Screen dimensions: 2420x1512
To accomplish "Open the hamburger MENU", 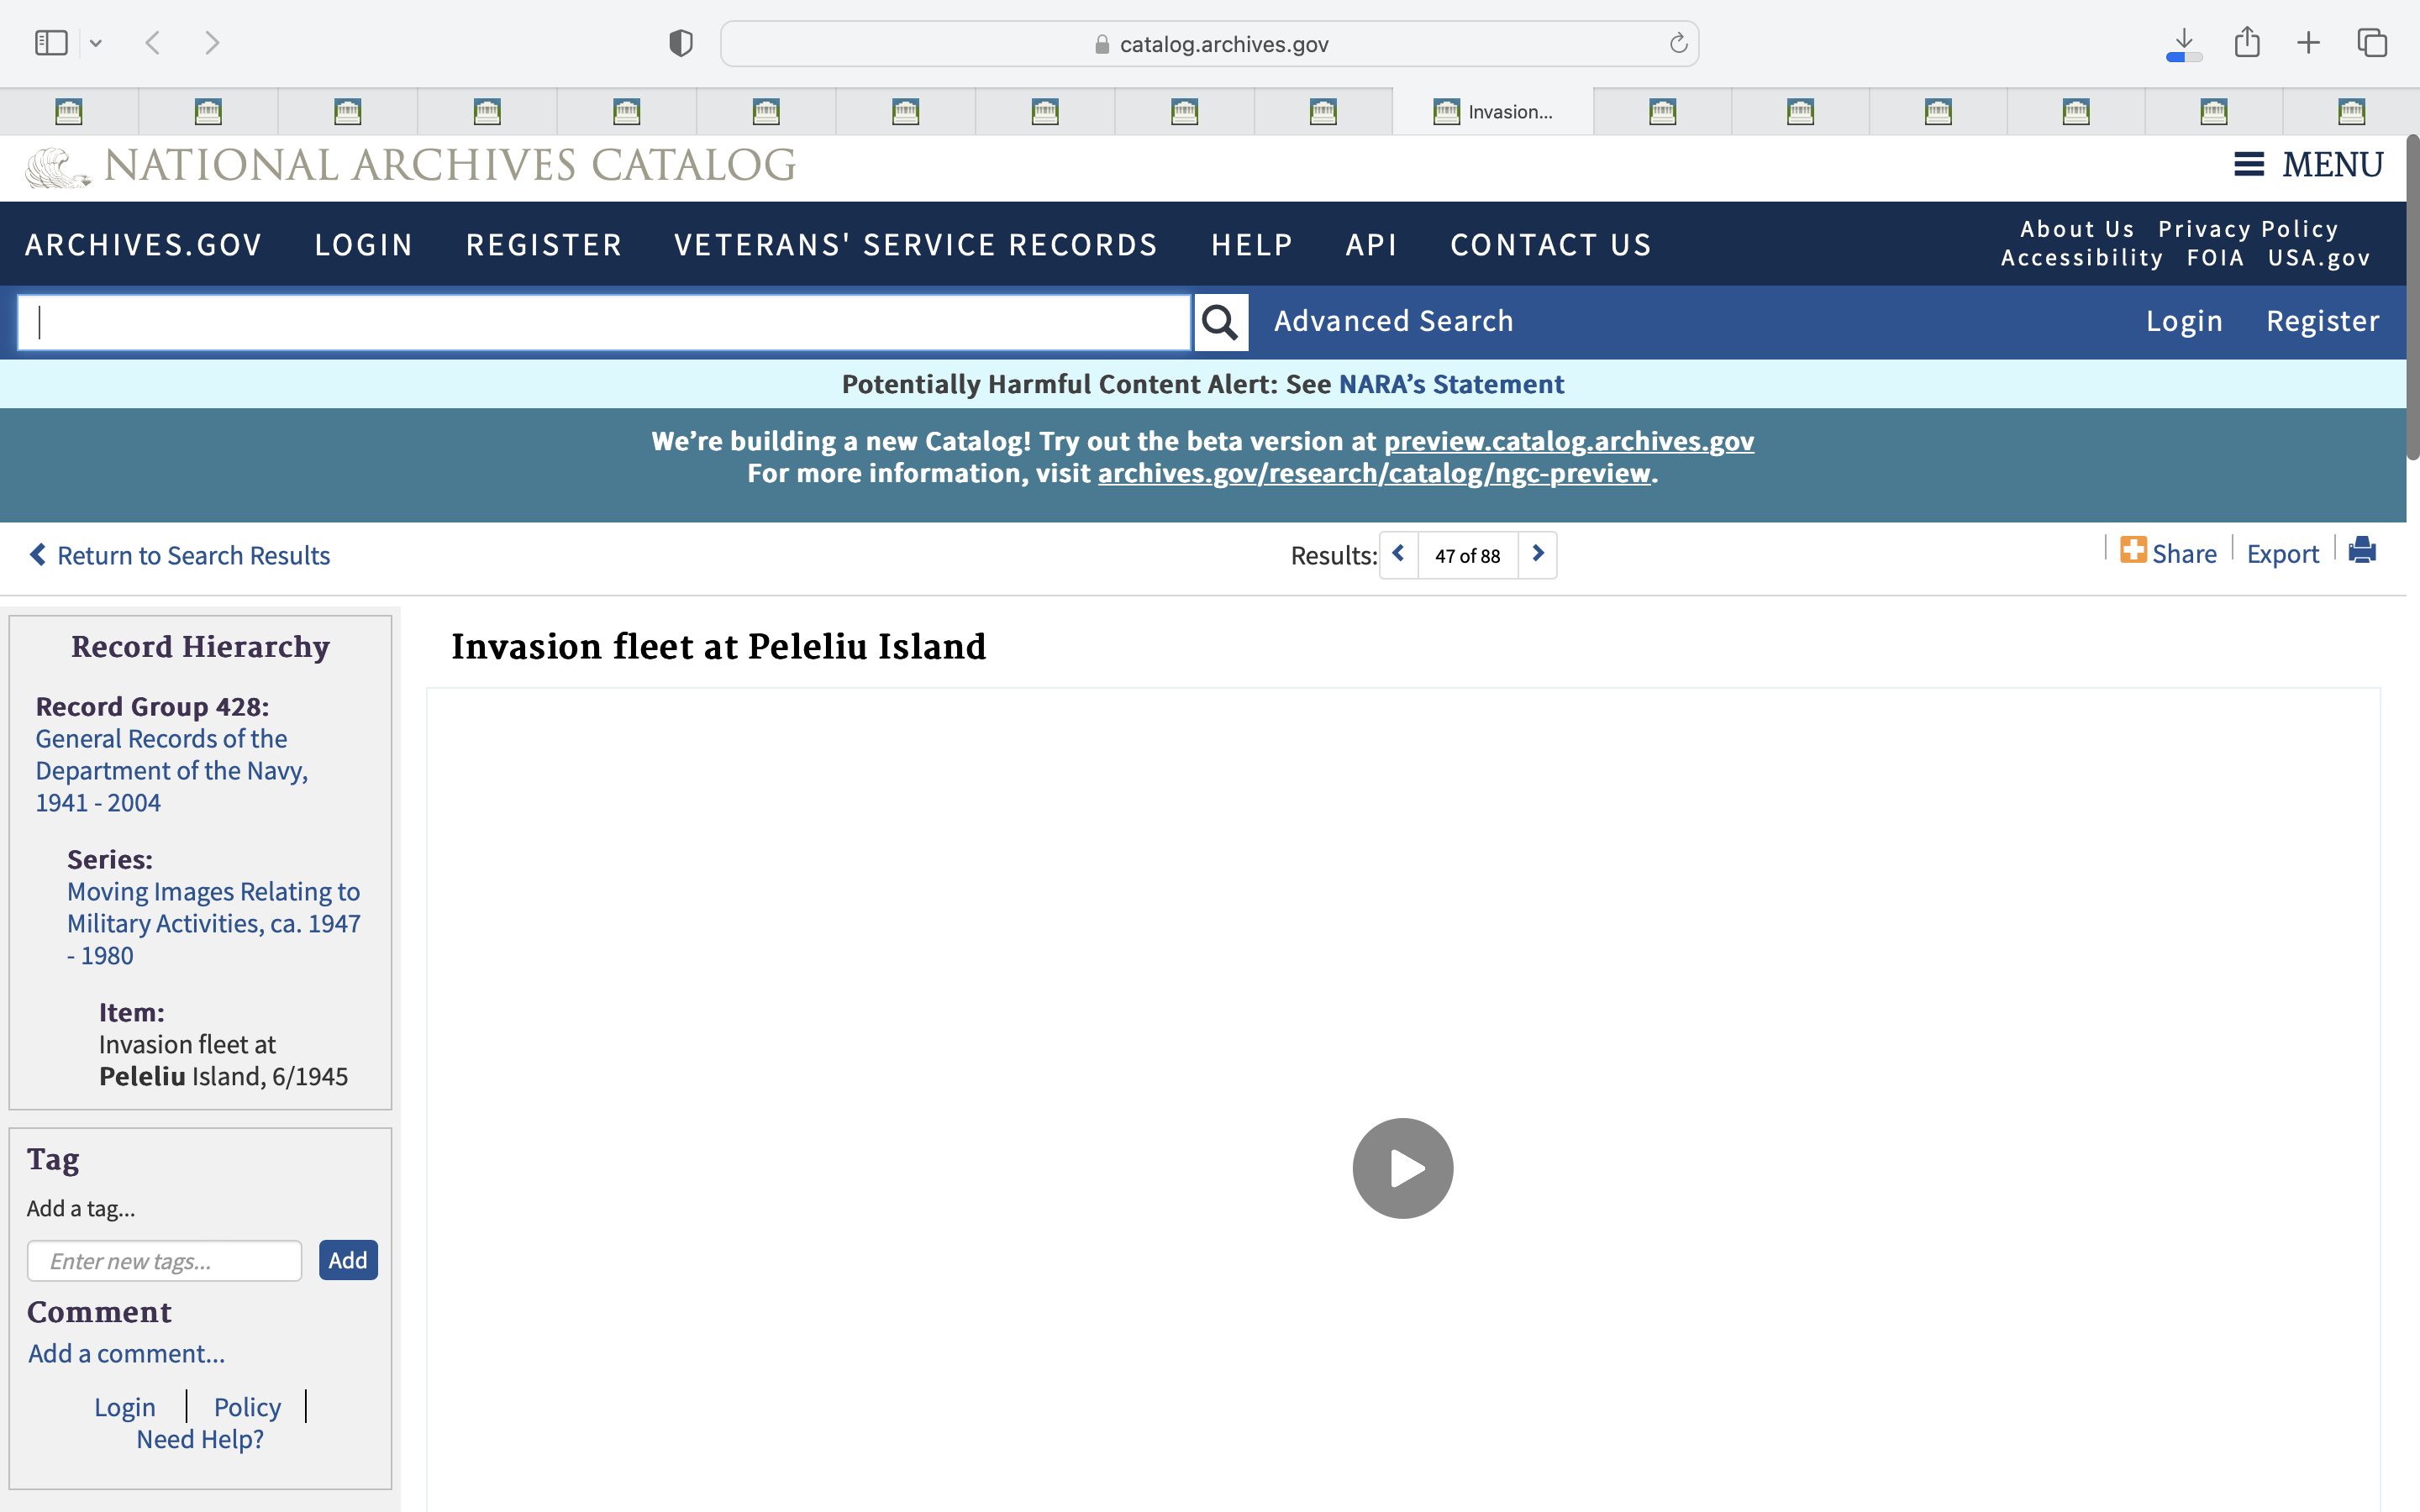I will click(2308, 164).
